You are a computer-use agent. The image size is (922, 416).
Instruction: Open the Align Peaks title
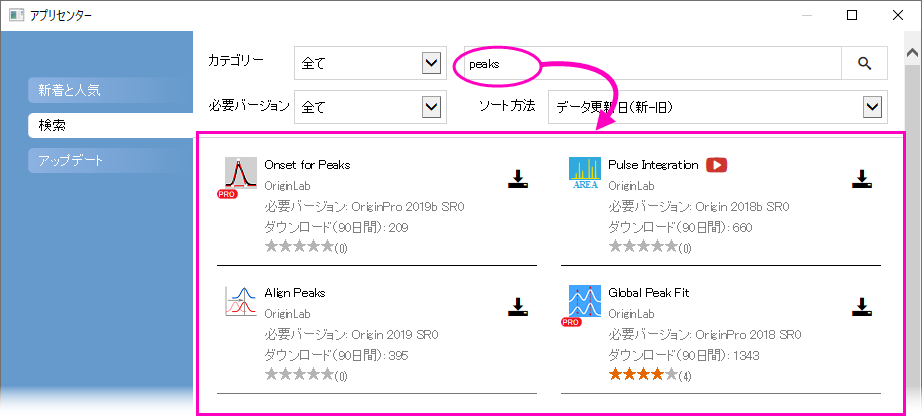click(x=295, y=292)
